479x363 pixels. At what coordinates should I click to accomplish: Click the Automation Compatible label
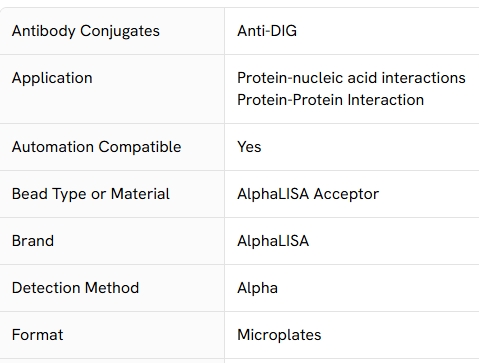tap(96, 147)
